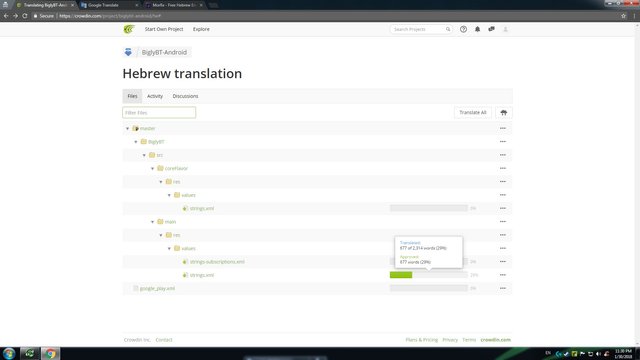Open more options for strings.xml under coreFlavor

pos(503,208)
